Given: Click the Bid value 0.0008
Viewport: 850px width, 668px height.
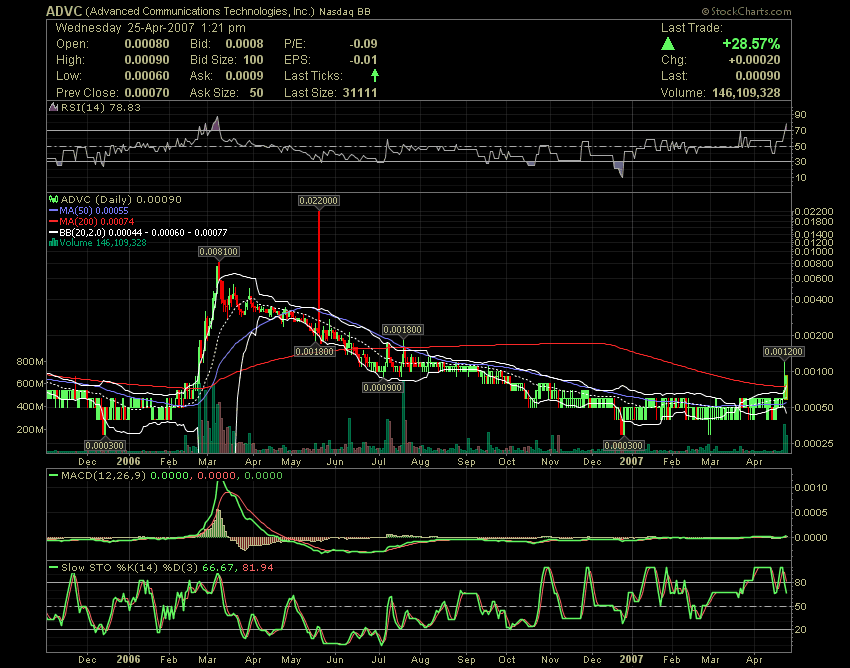Looking at the screenshot, I should click(244, 44).
